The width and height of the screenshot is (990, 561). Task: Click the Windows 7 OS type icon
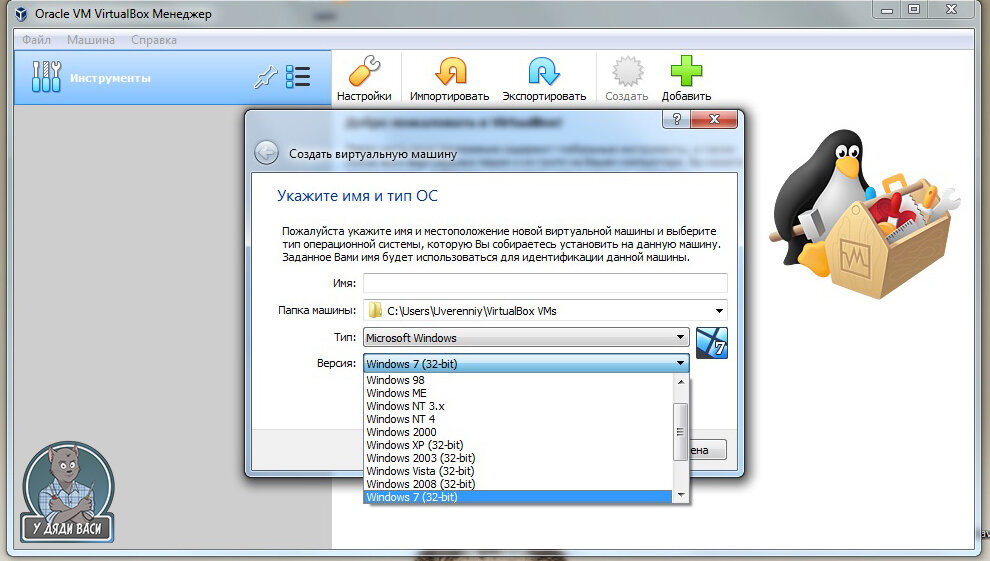pos(712,343)
